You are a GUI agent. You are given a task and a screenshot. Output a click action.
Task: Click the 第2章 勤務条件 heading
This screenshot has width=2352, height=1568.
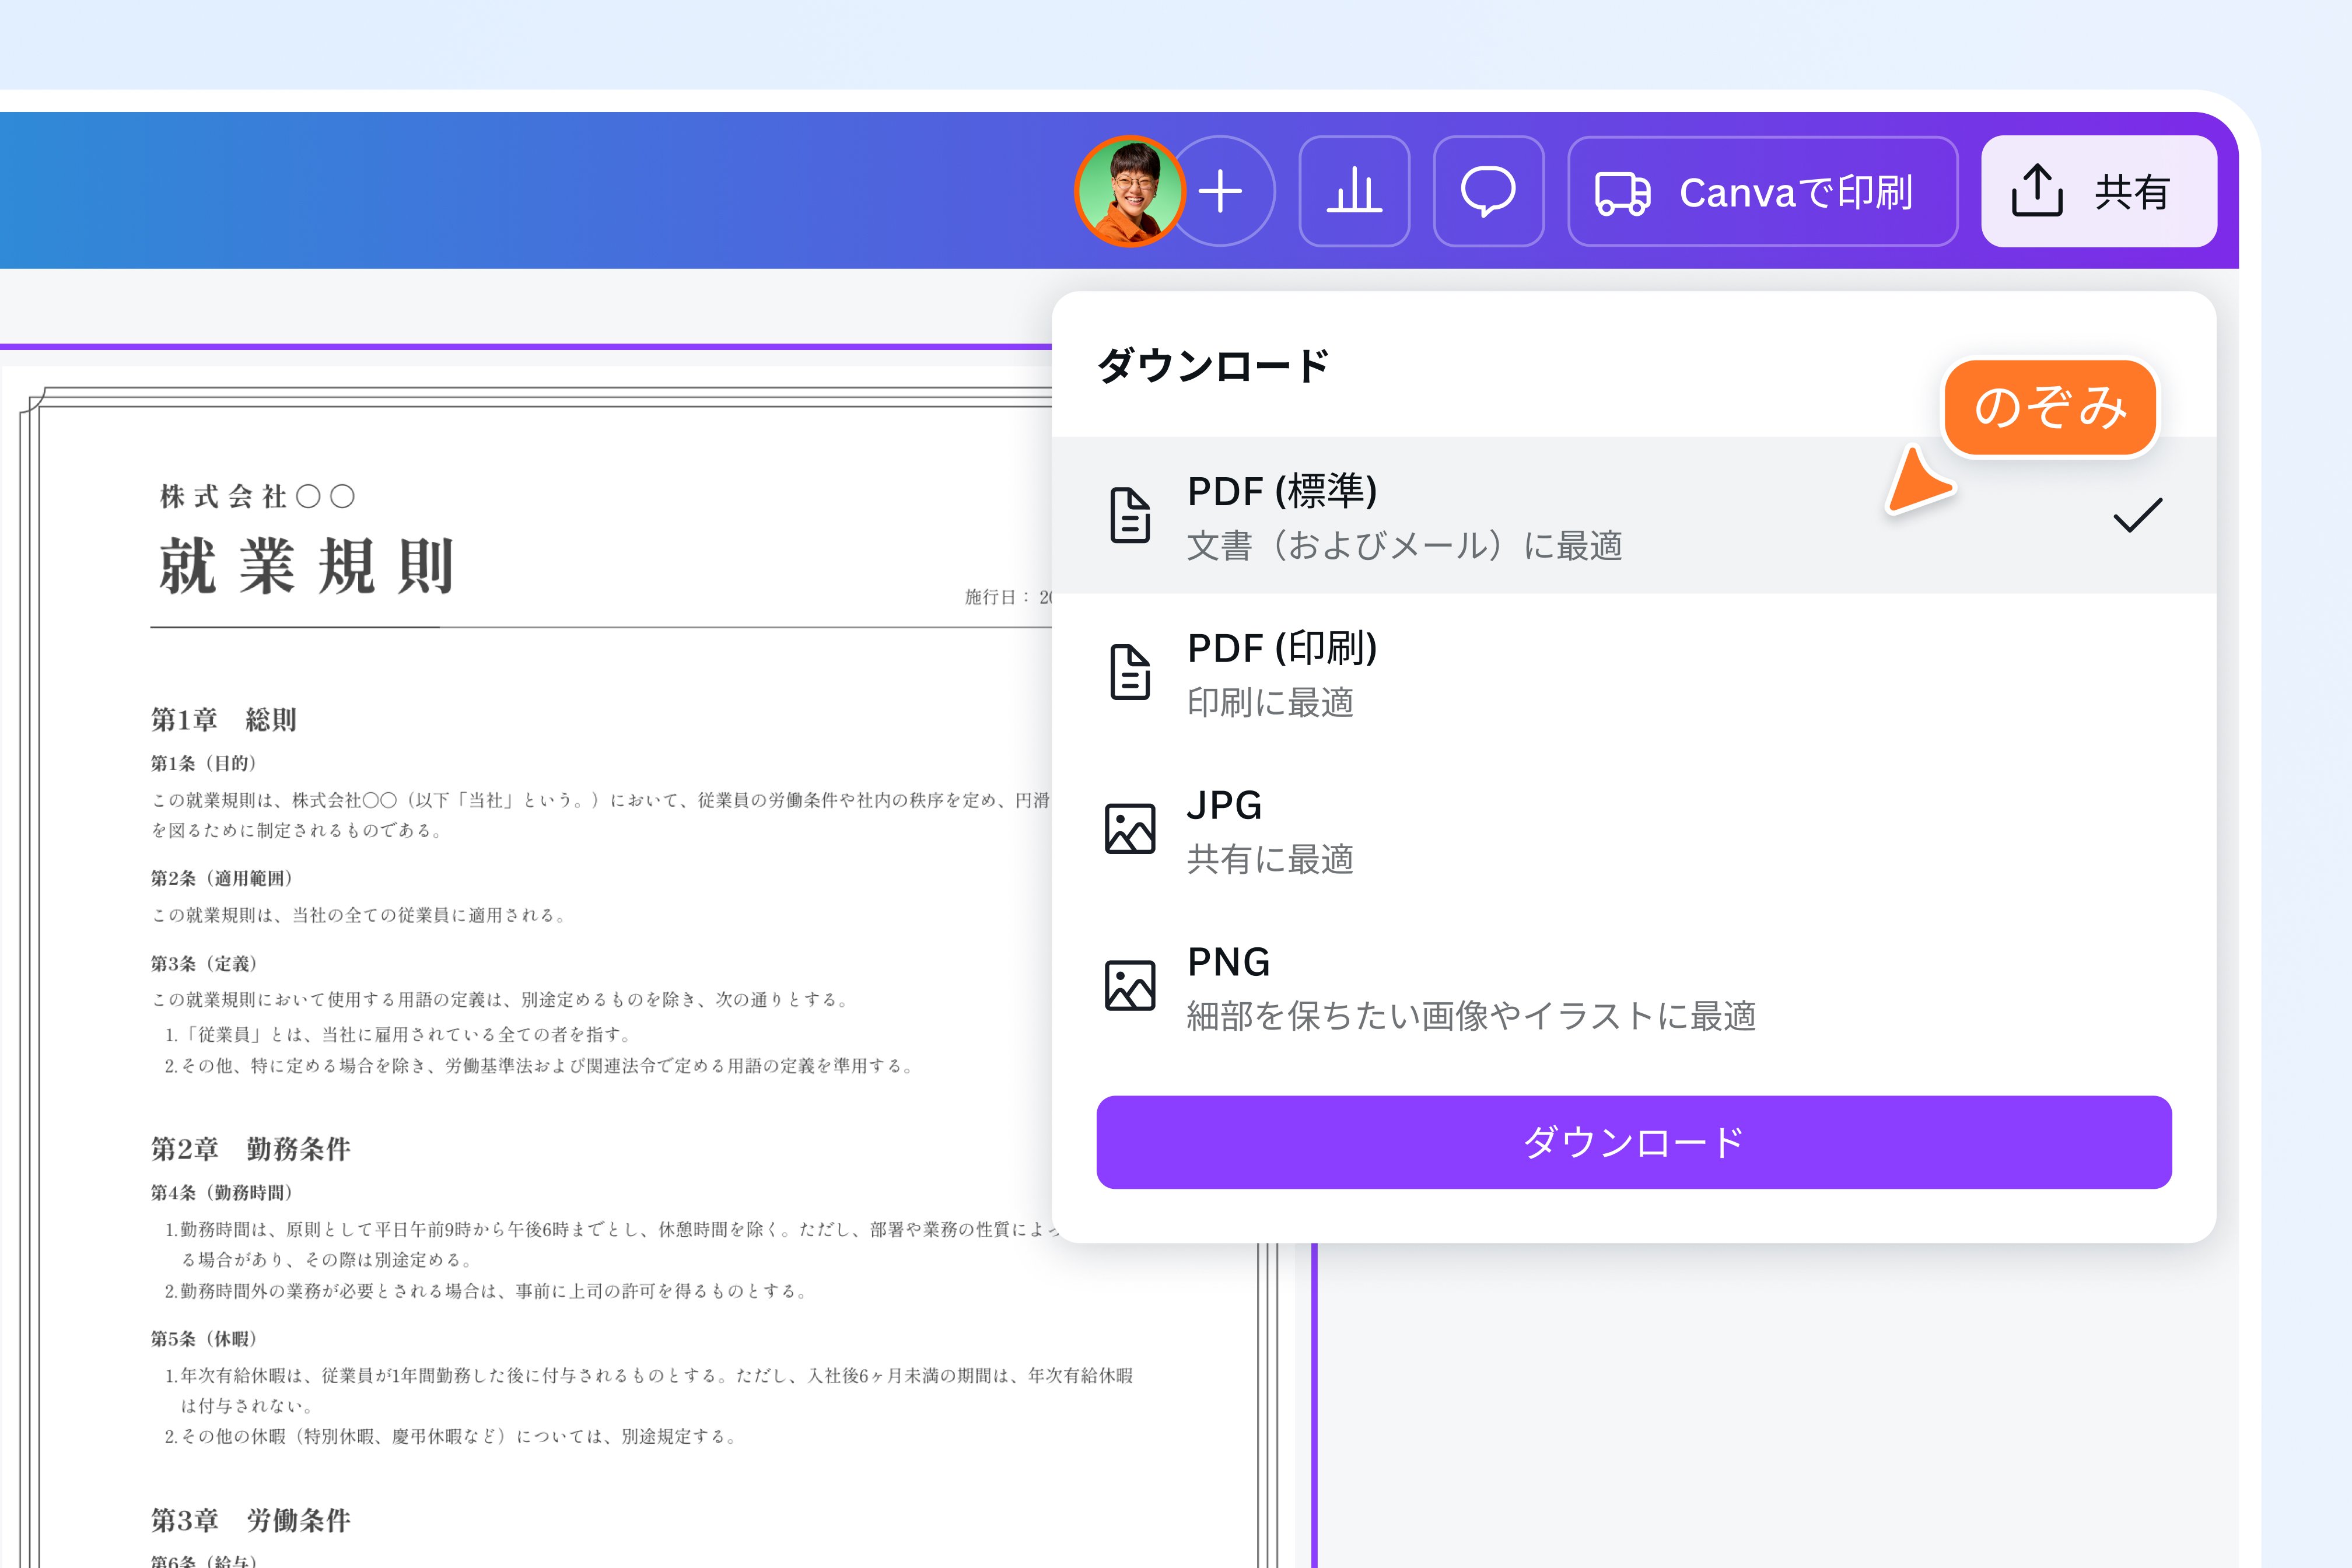250,1149
